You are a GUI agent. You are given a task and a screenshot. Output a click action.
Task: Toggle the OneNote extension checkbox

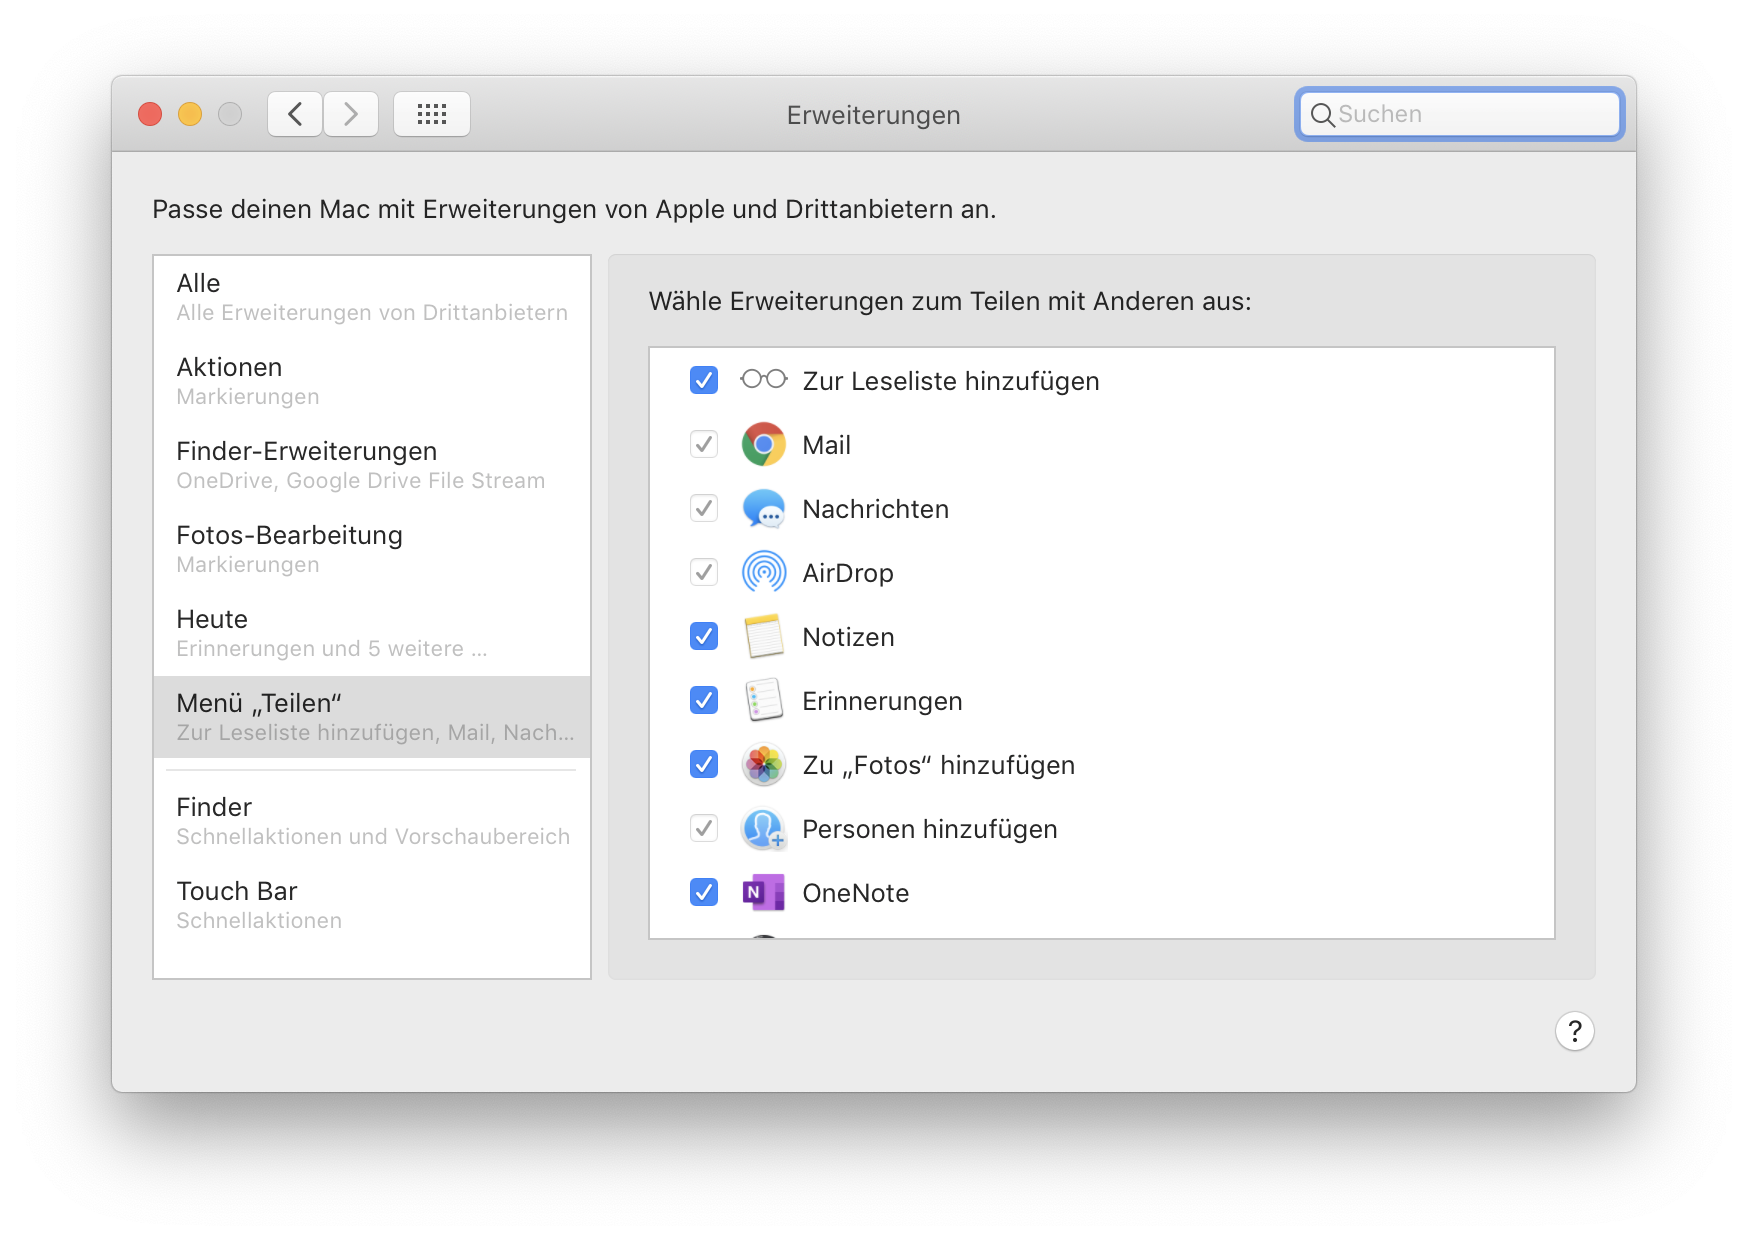coord(704,893)
